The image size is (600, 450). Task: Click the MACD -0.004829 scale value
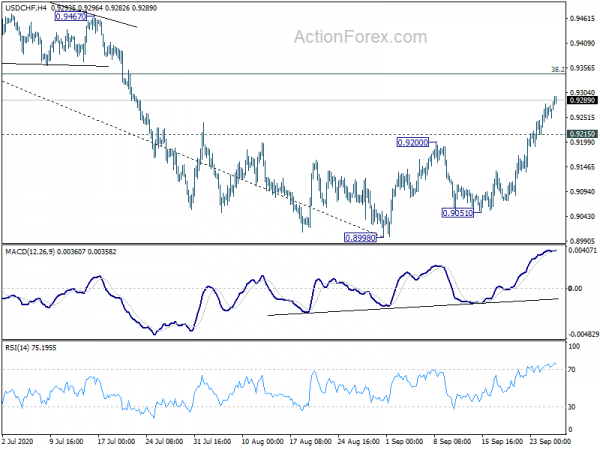pos(583,334)
